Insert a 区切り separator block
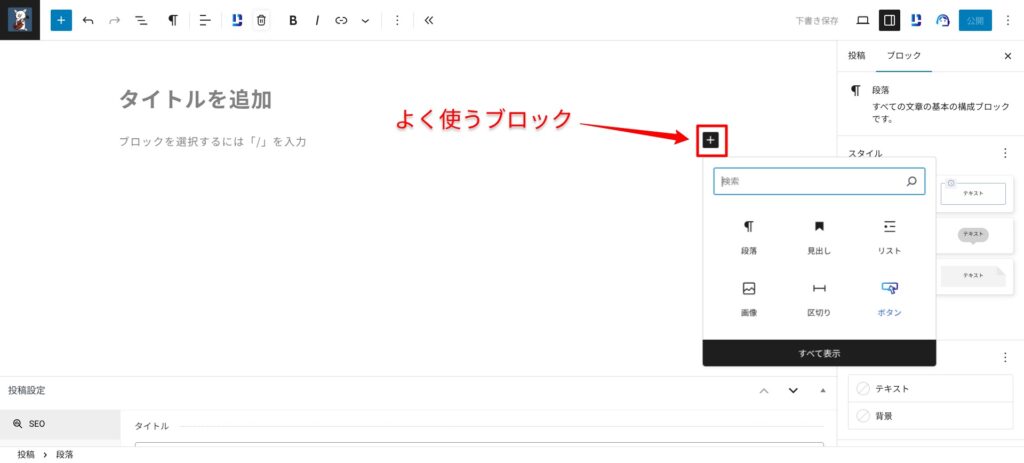This screenshot has width=1024, height=463. [x=819, y=300]
